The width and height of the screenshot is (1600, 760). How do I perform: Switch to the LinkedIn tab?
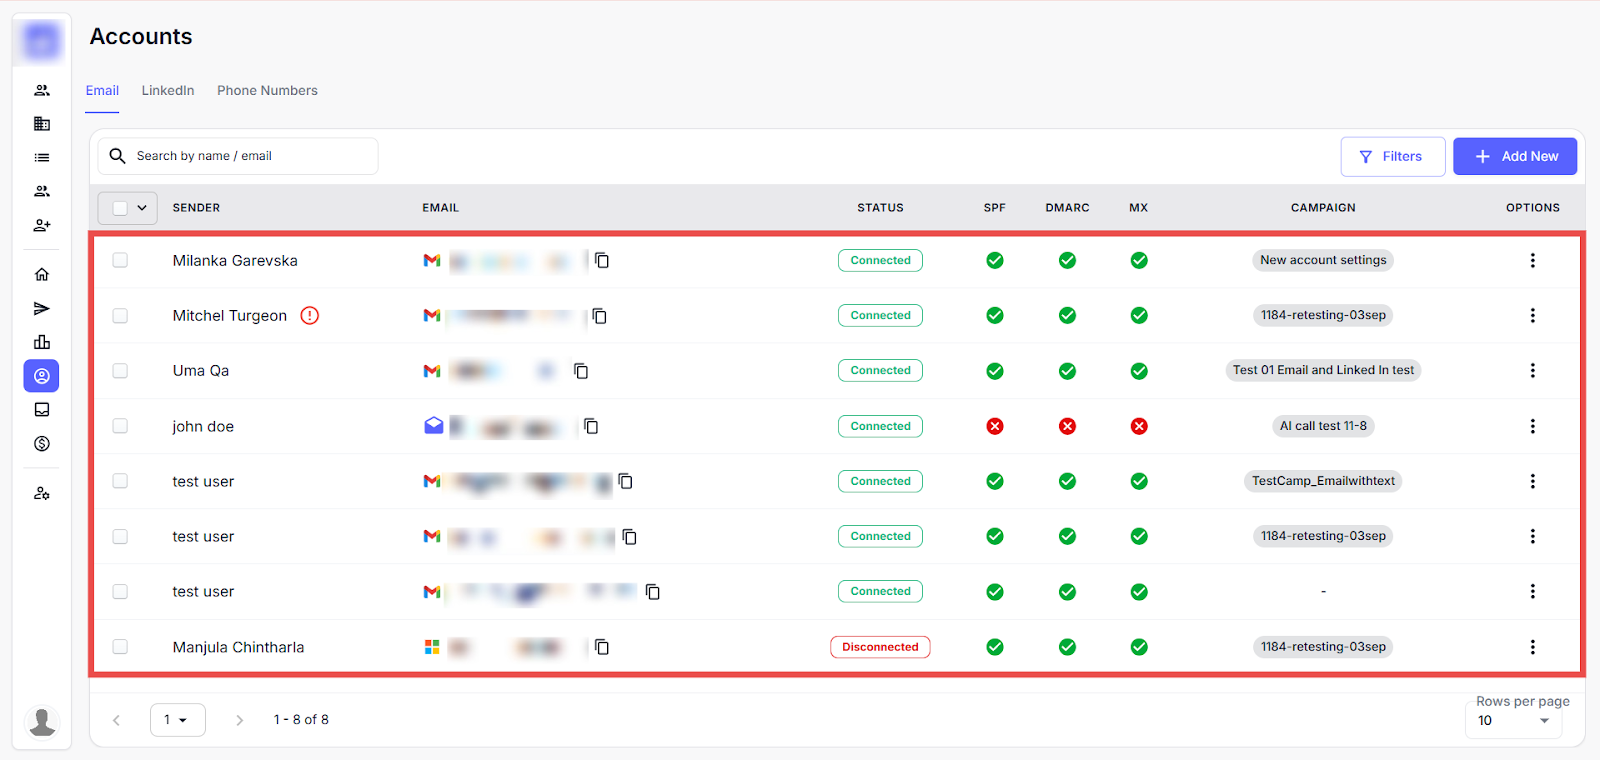tap(168, 91)
